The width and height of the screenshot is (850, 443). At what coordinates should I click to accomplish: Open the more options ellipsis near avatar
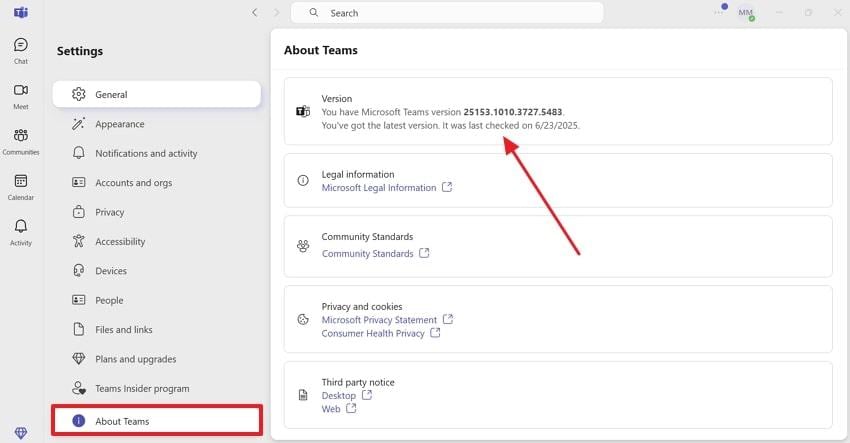[719, 12]
